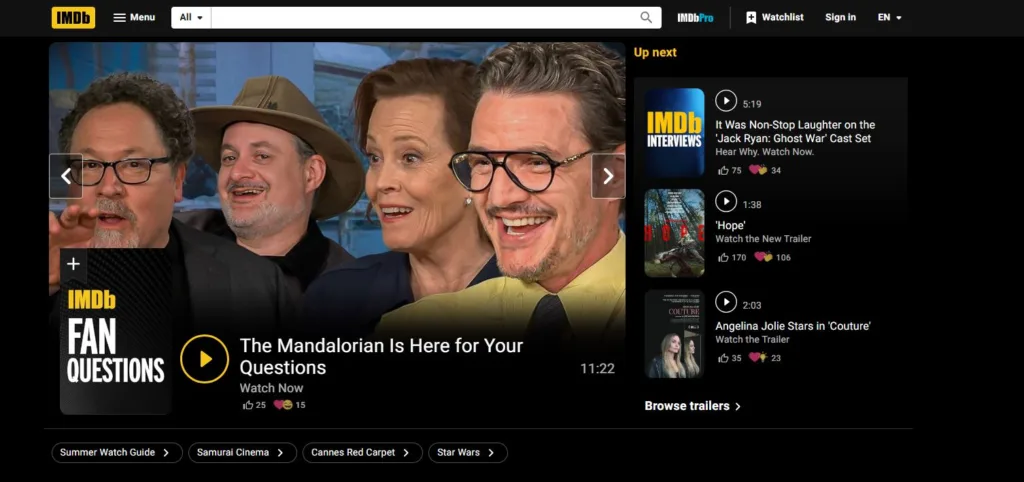
Task: Play the Jack Ryan: Ghost War interview
Action: [726, 101]
